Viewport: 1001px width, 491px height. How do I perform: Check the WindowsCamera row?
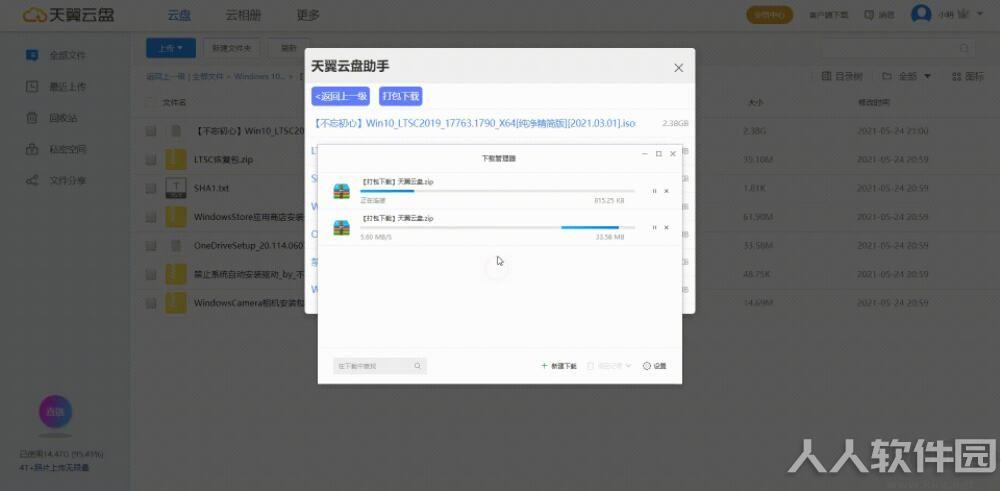pos(151,303)
